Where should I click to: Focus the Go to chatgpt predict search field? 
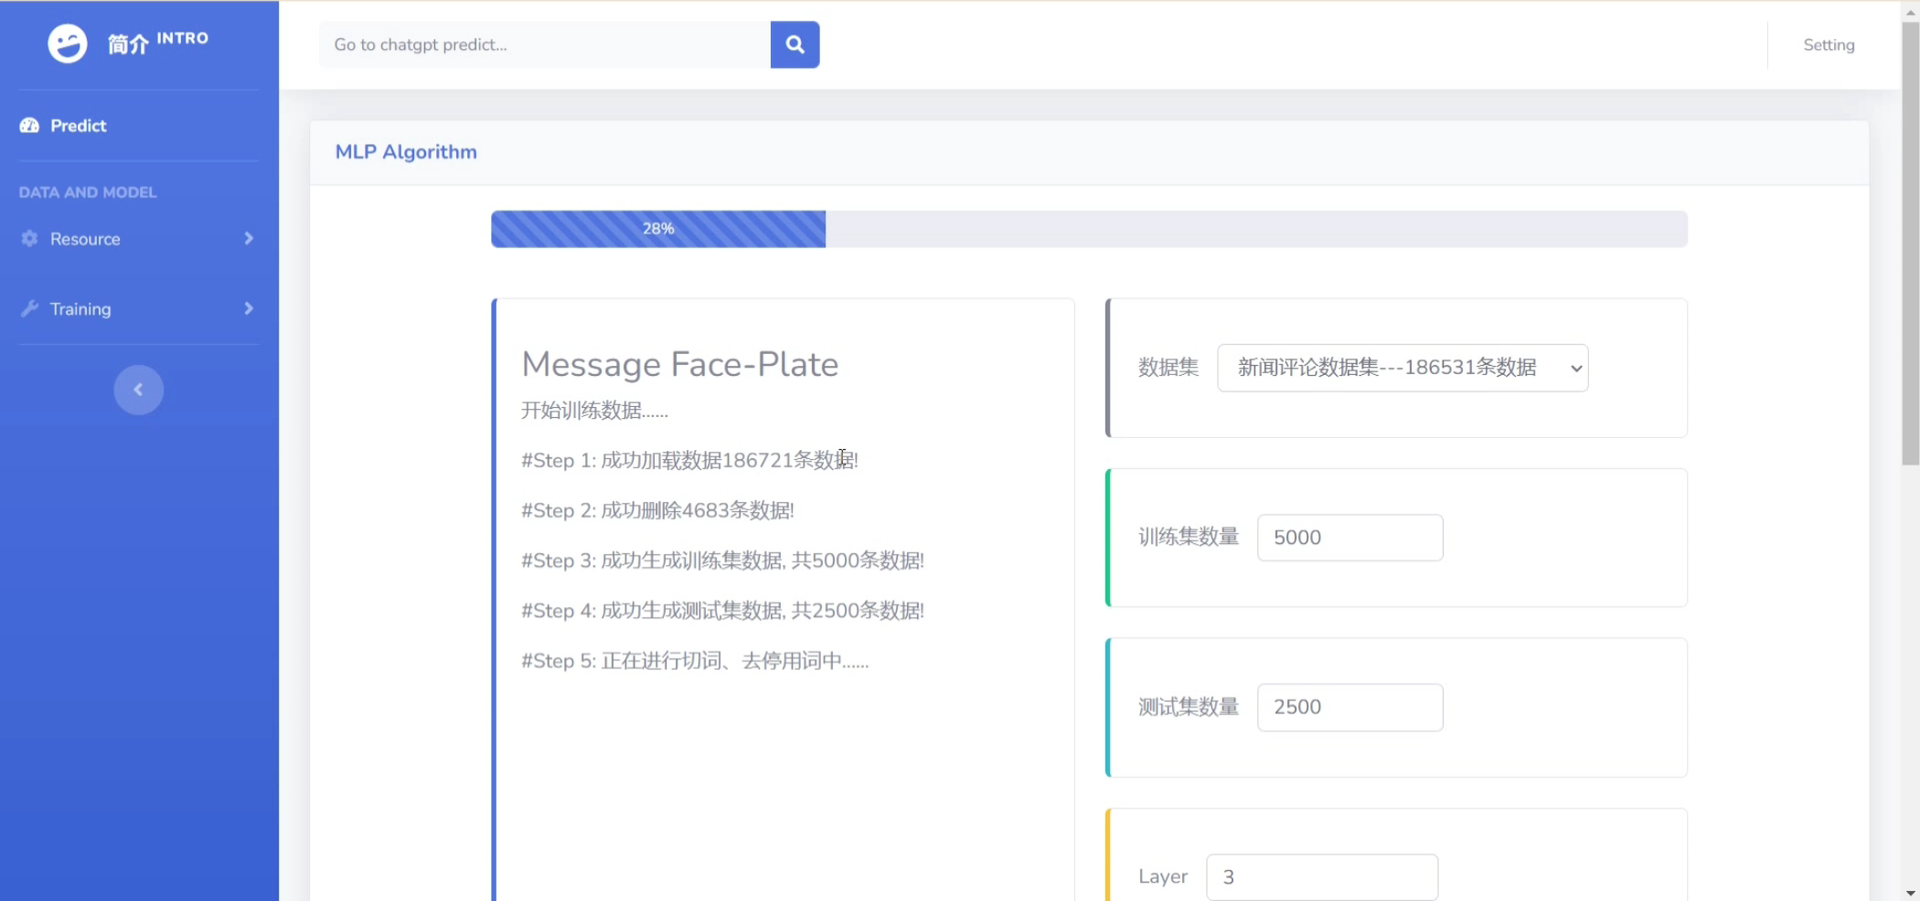(x=545, y=45)
